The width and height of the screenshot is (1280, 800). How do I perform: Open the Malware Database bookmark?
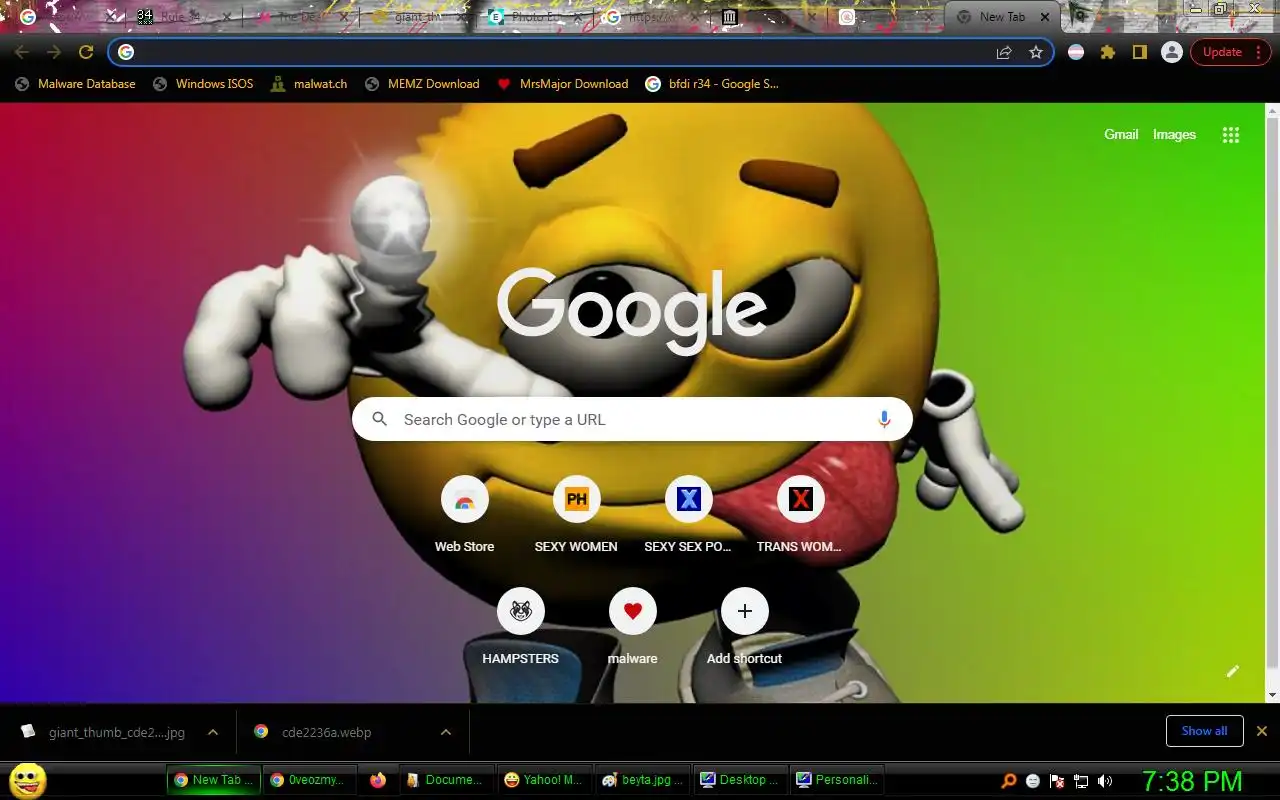coord(75,84)
